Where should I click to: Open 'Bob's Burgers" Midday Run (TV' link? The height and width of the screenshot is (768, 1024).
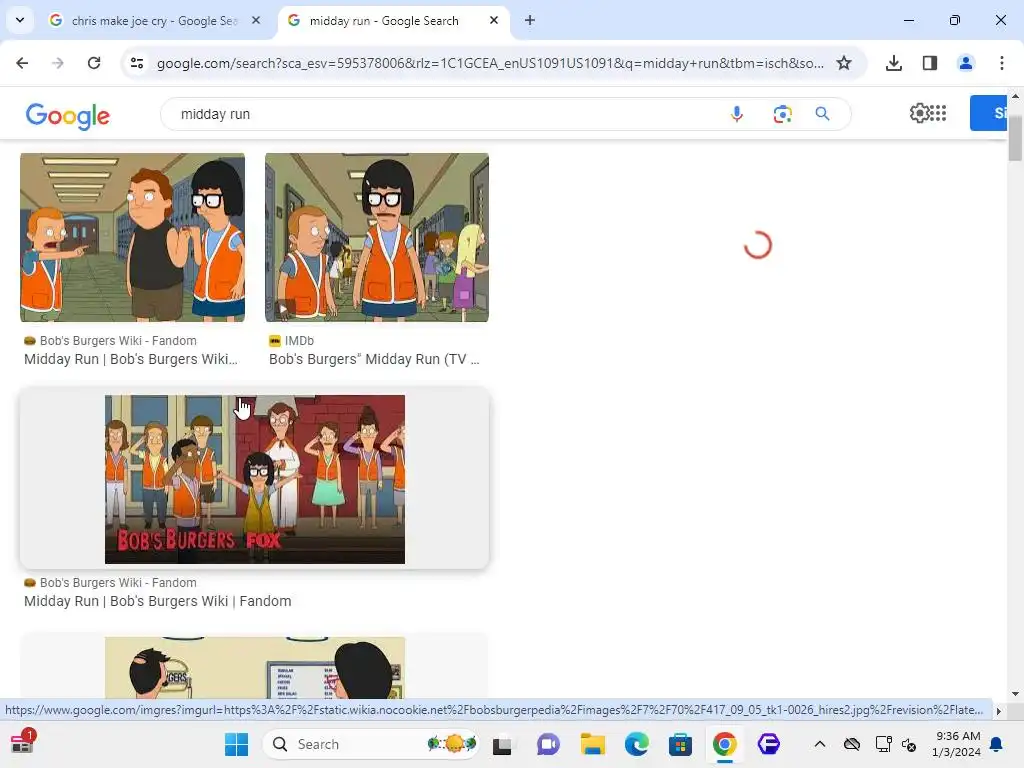pos(374,359)
